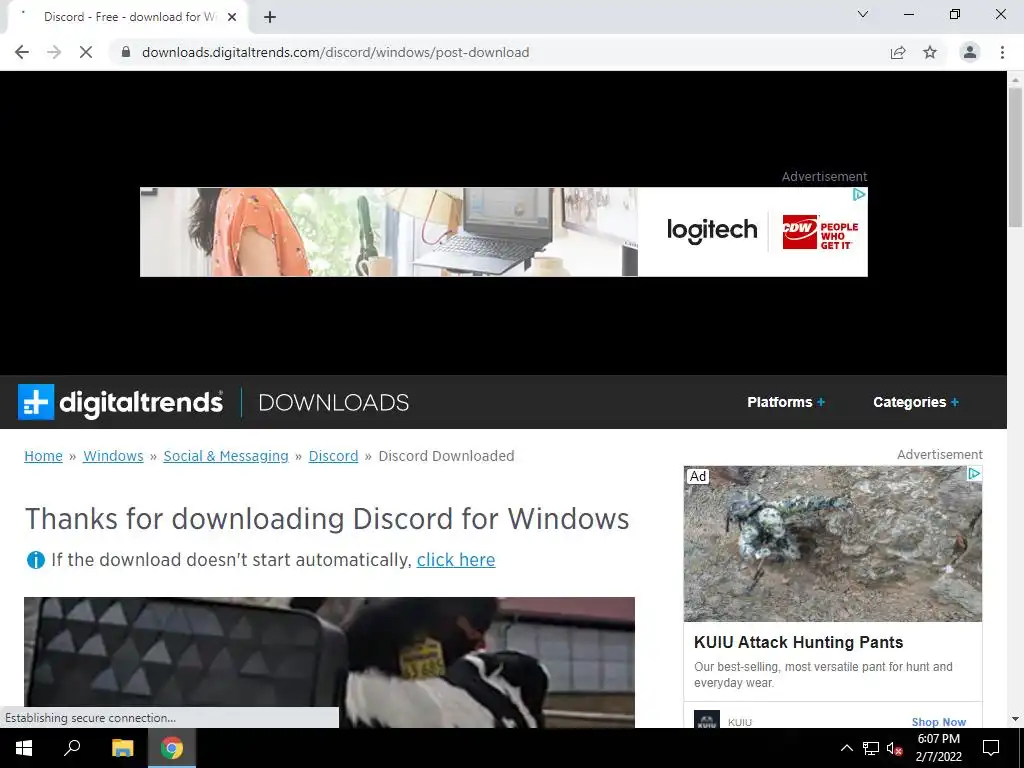Click the 'Discord Downloaded' breadcrumb text
The image size is (1024, 768).
[x=447, y=456]
